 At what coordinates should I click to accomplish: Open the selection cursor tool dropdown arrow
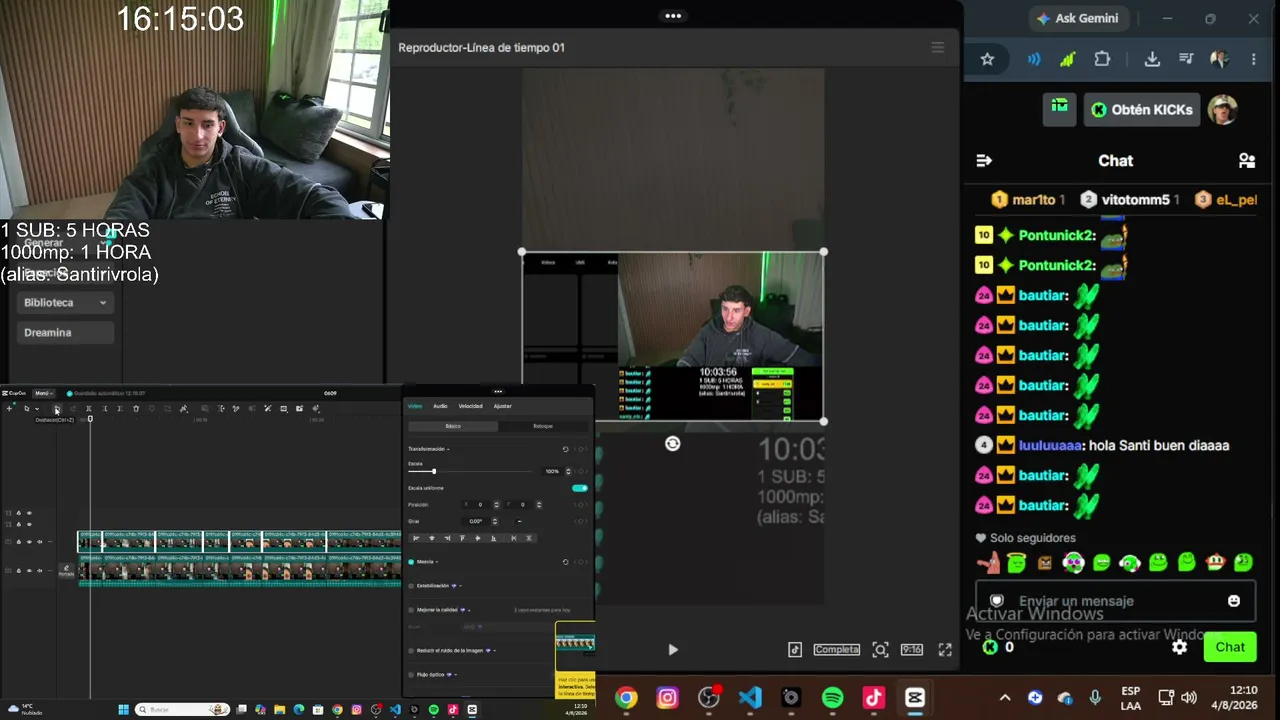click(37, 409)
